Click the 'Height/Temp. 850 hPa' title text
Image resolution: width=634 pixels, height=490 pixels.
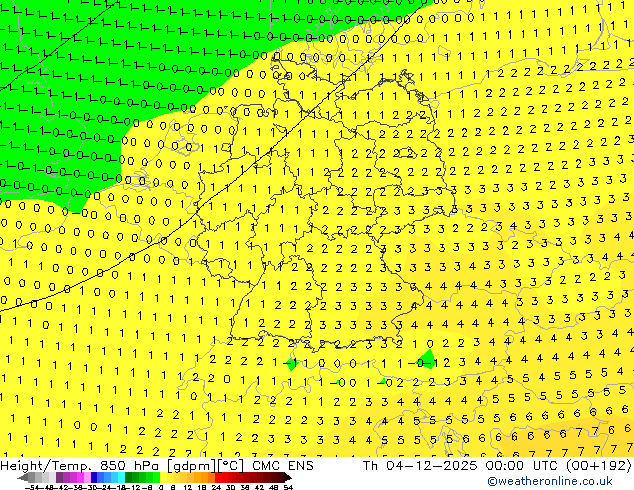(82, 465)
